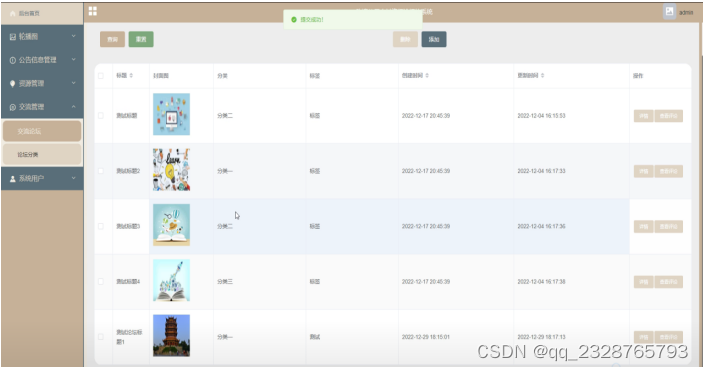Toggle the select-all checkbox in table header
The image size is (703, 371).
click(101, 75)
